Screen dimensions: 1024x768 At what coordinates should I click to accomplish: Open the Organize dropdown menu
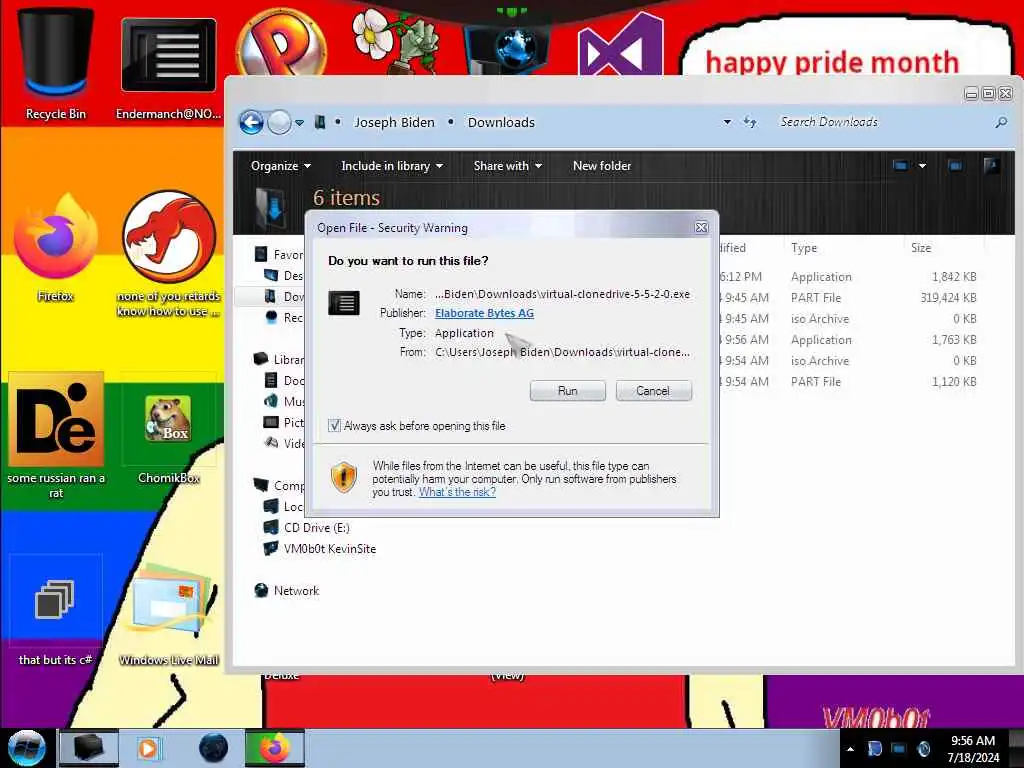tap(281, 166)
